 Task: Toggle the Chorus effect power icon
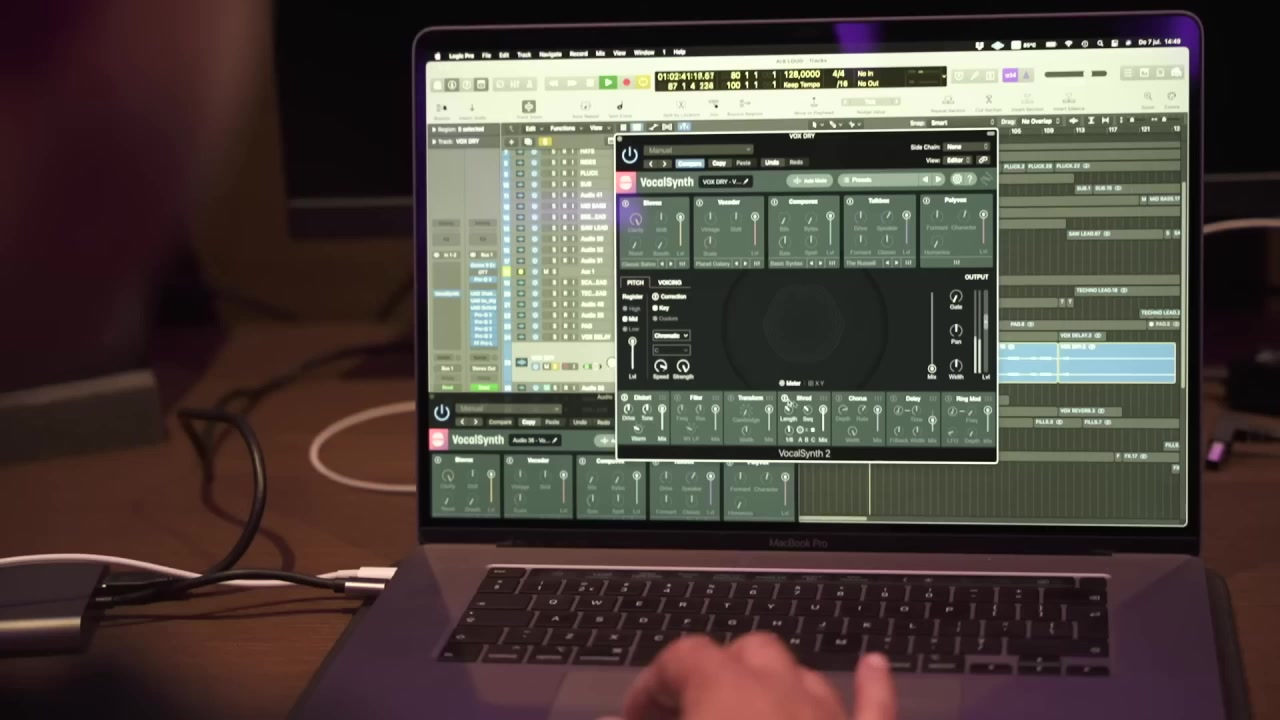(838, 398)
